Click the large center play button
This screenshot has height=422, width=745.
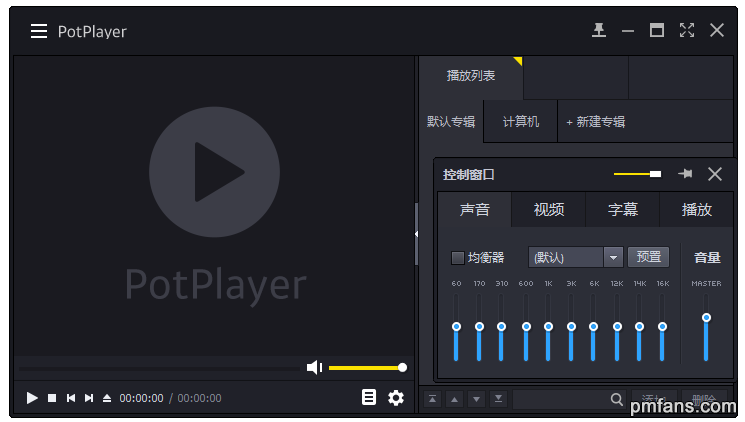pyautogui.click(x=214, y=172)
